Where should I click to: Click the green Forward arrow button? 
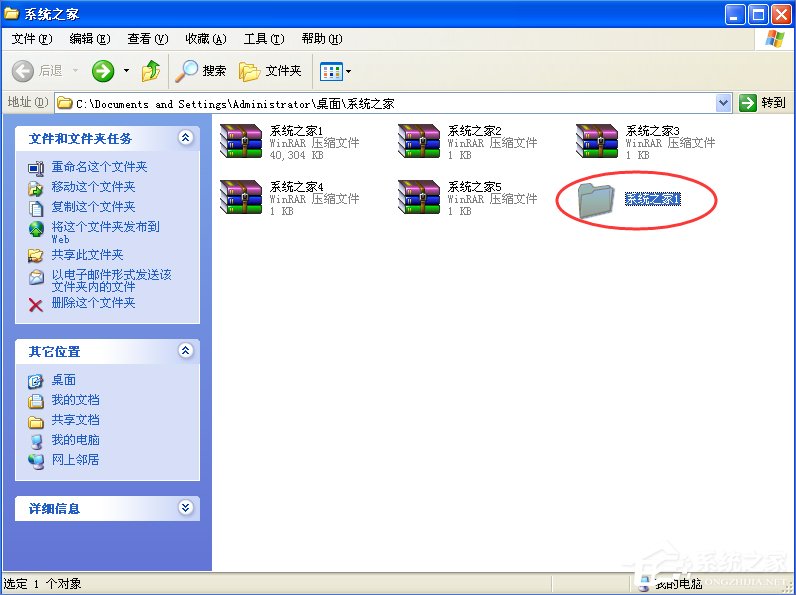(103, 71)
